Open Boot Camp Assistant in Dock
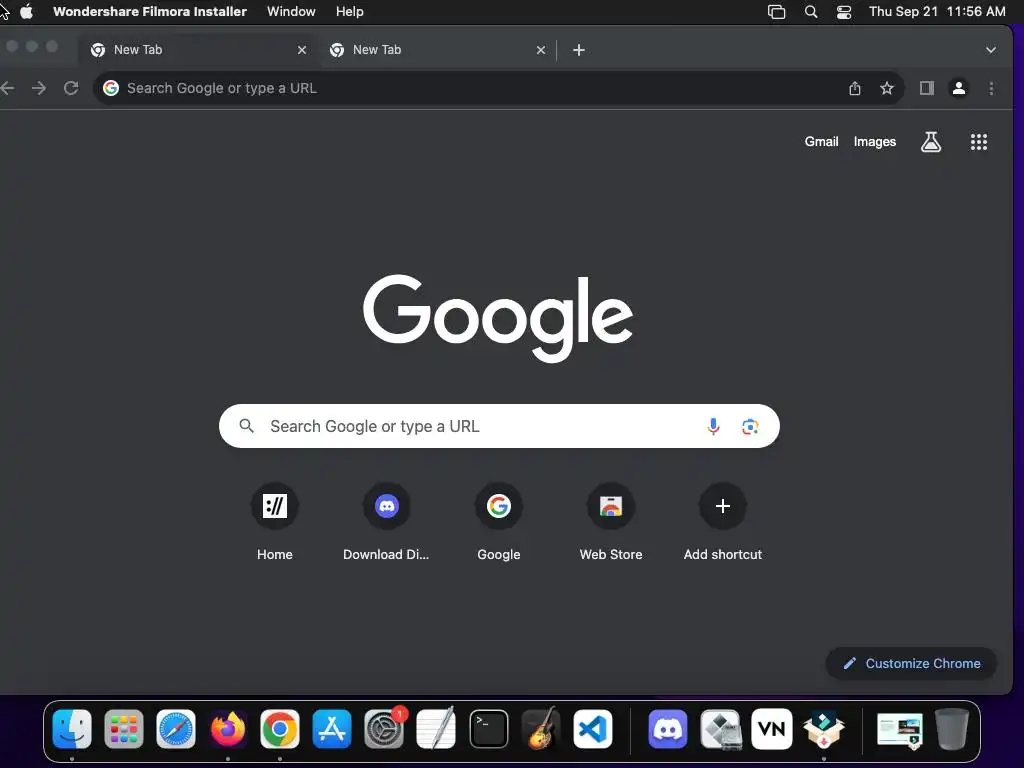Screen dimensions: 1024x768 click(720, 729)
